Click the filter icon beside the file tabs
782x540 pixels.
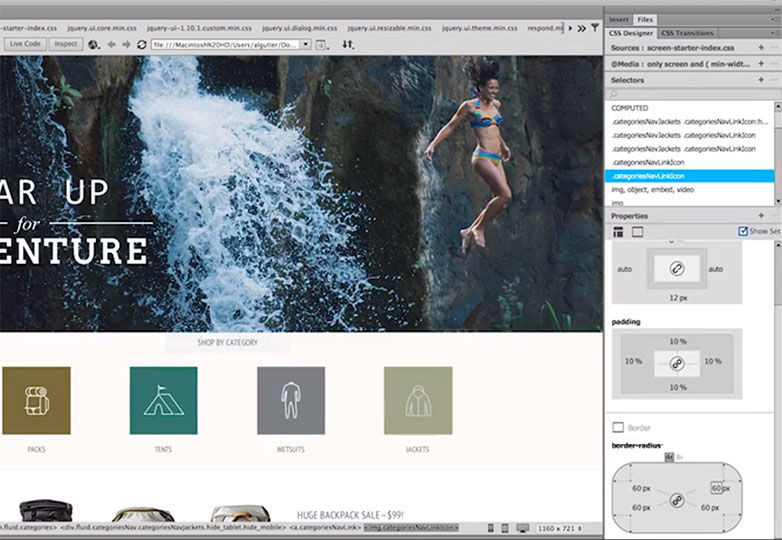point(594,28)
